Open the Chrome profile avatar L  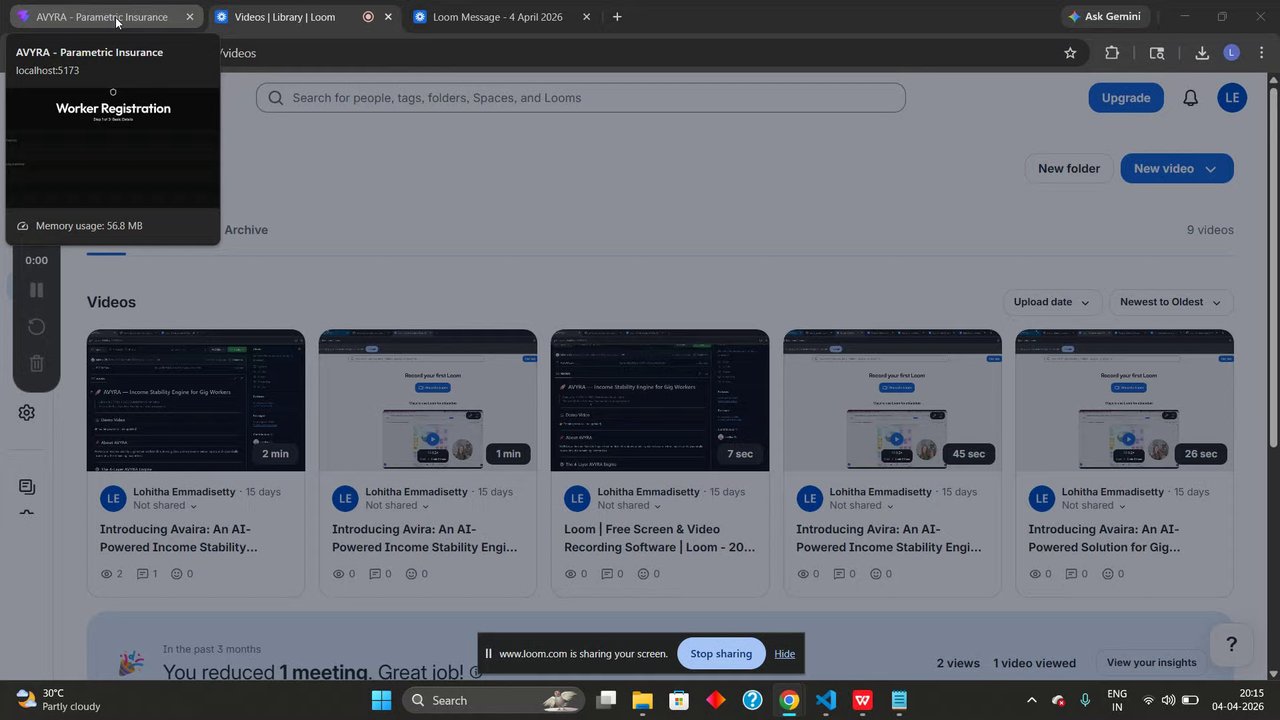pyautogui.click(x=1231, y=53)
